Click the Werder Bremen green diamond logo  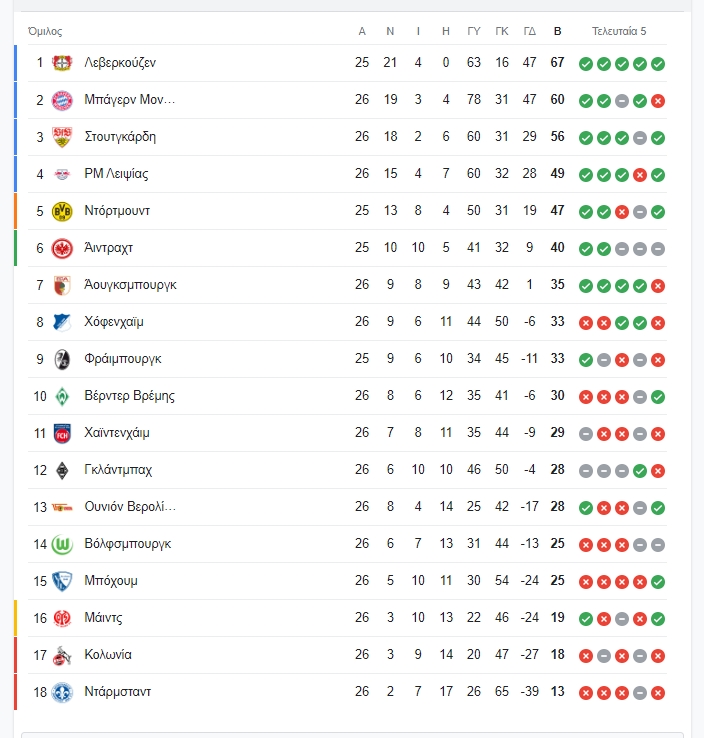(62, 396)
